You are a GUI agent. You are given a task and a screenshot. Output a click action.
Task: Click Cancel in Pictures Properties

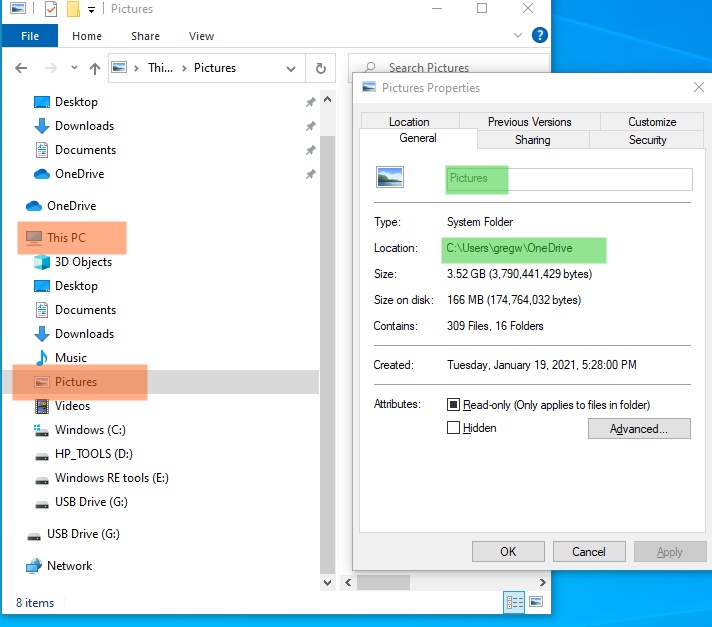(588, 551)
